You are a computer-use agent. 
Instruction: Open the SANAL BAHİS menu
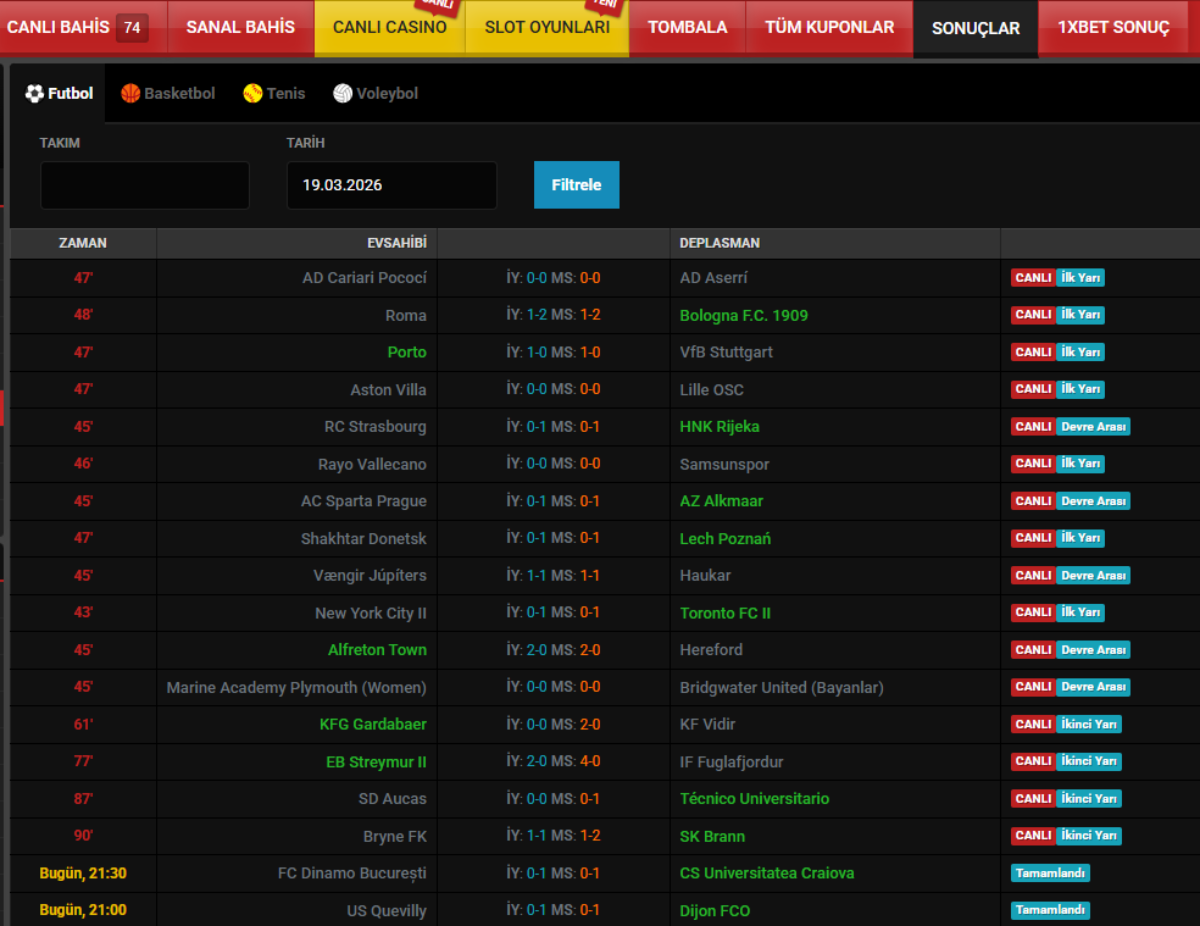[x=241, y=28]
